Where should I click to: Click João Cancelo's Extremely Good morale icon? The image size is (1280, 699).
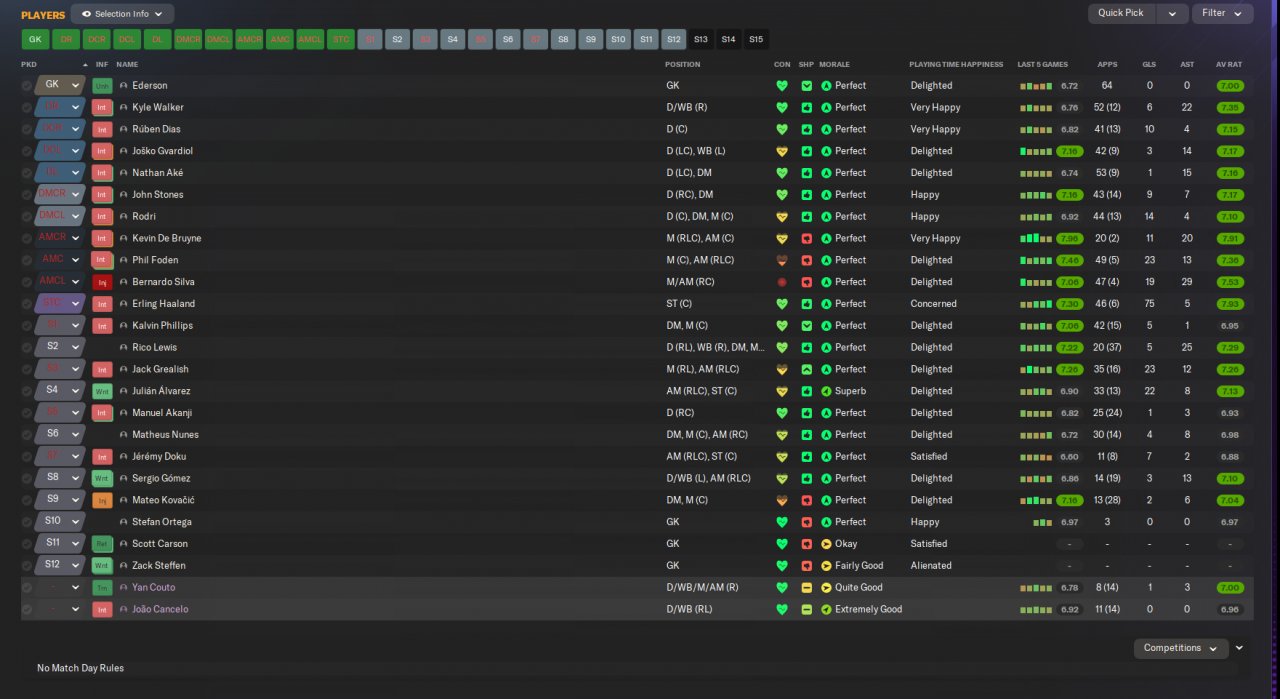pyautogui.click(x=826, y=609)
